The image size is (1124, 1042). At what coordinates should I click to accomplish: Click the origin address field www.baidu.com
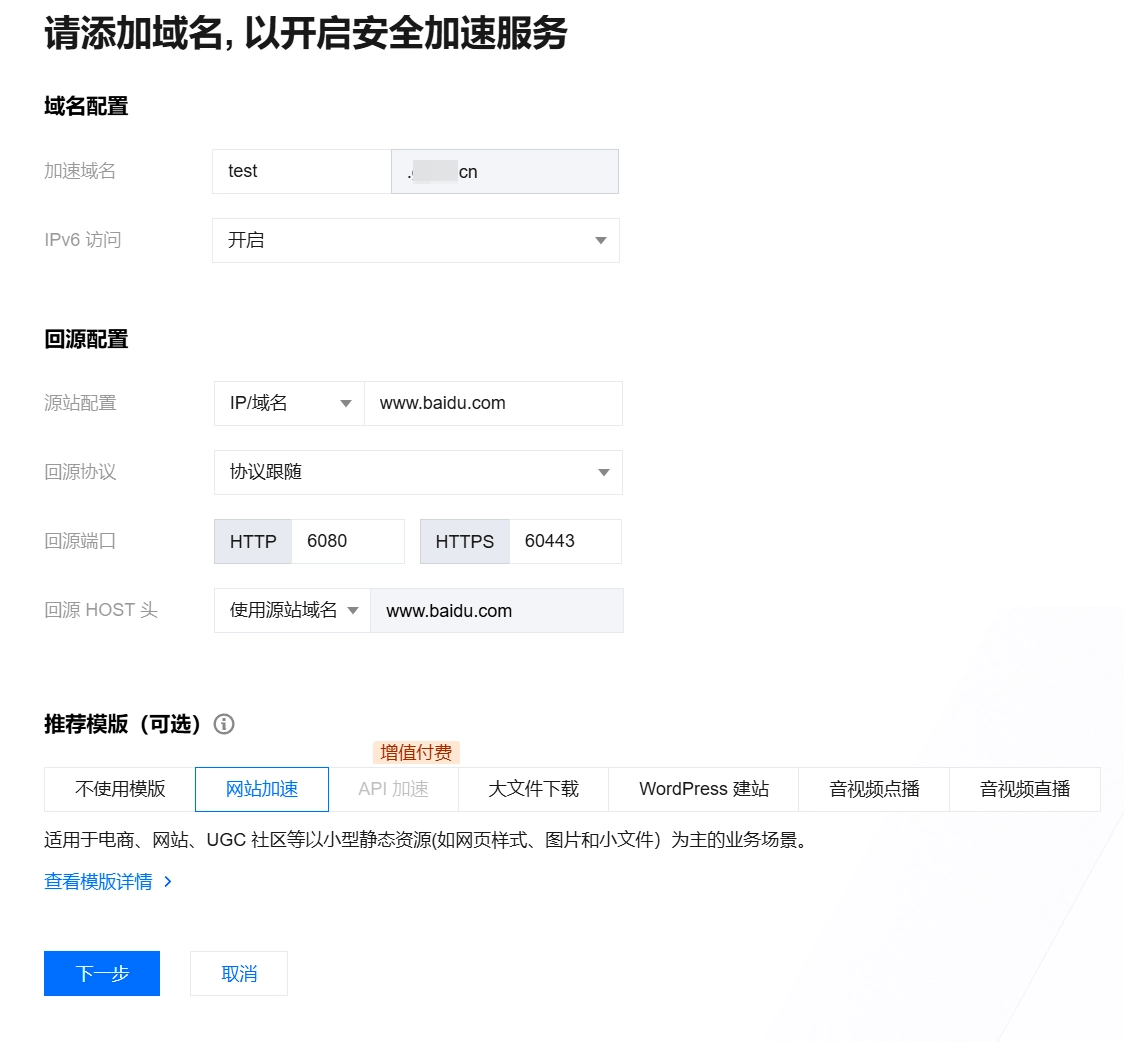(x=493, y=403)
